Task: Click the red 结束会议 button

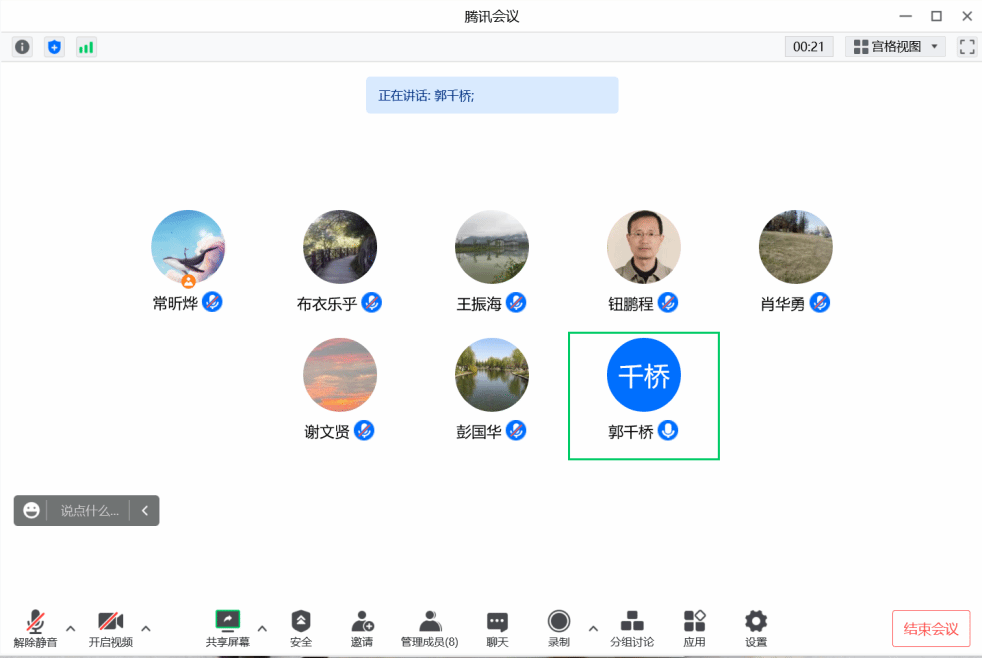Action: 930,629
